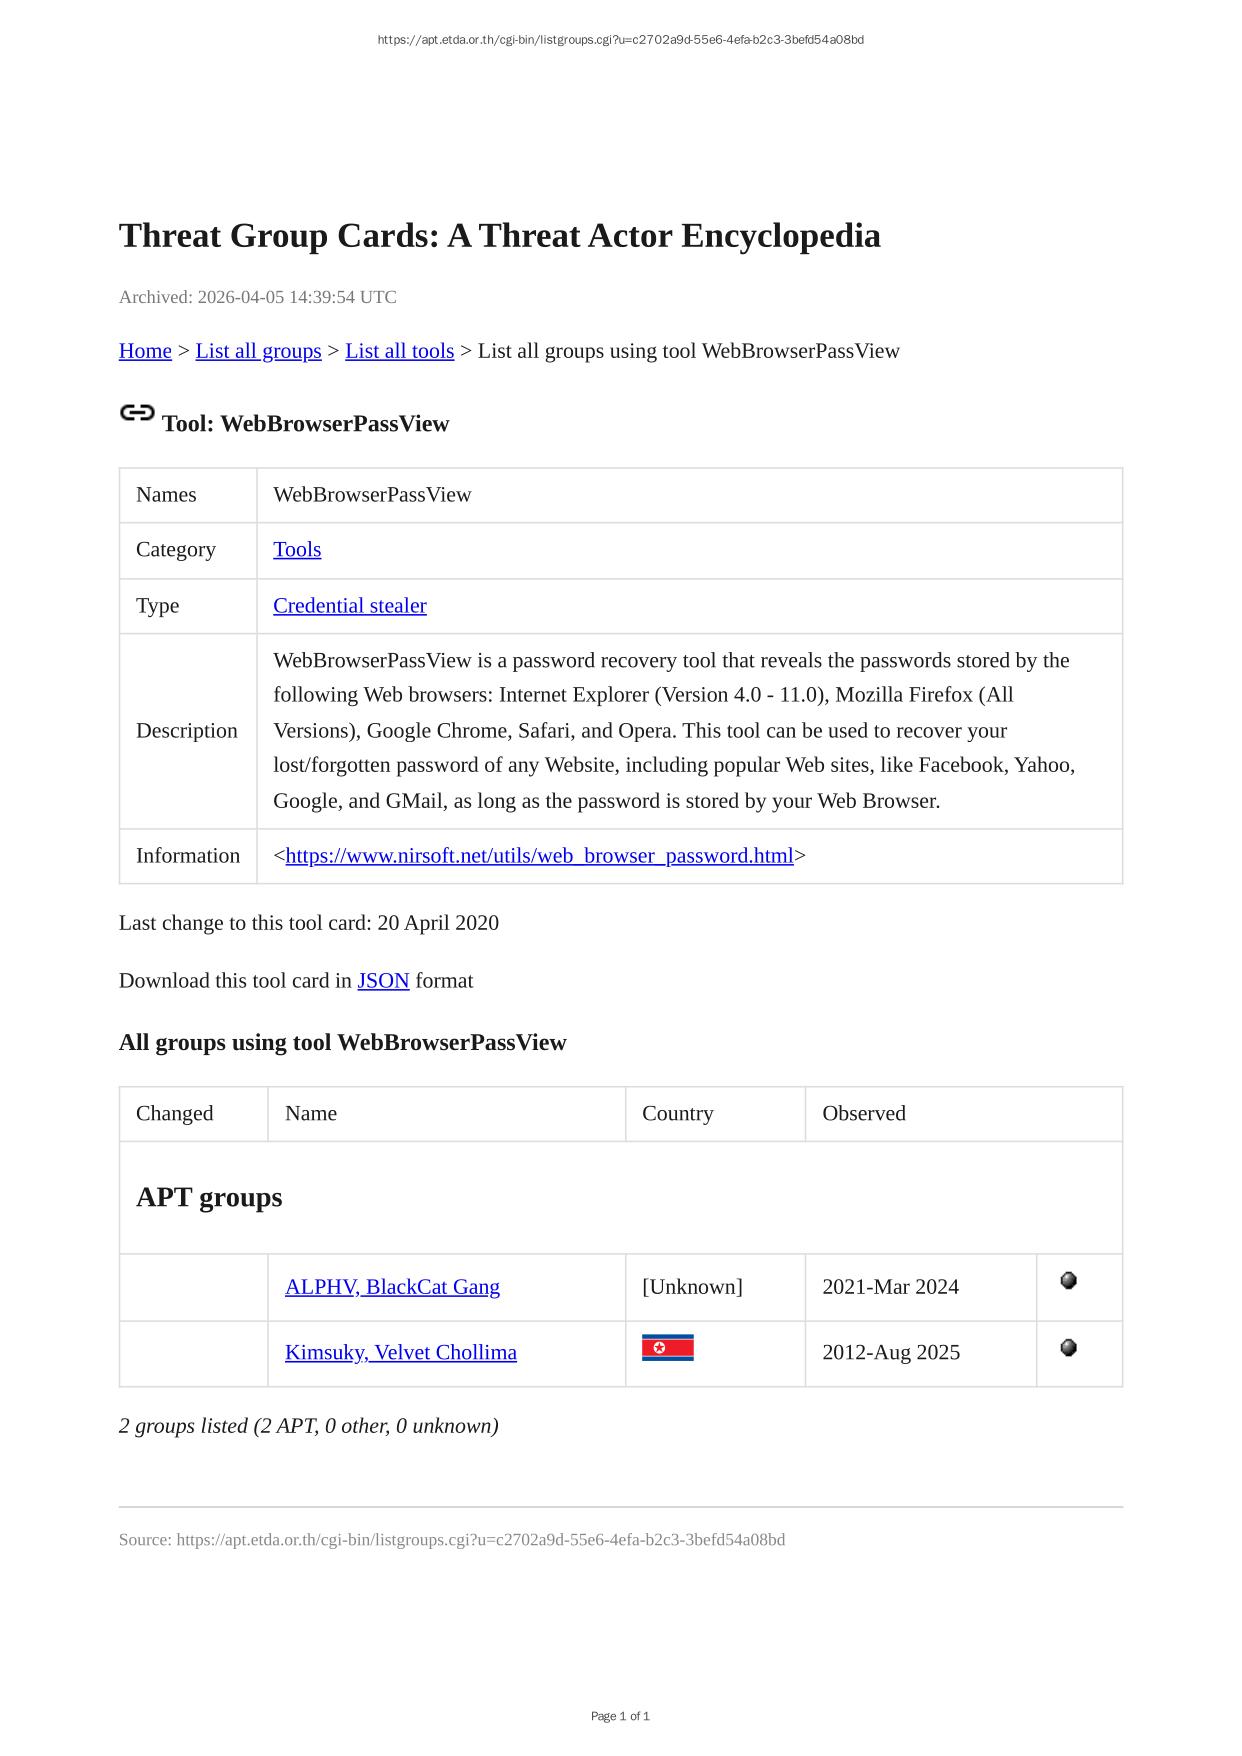Click the APT groups section heading

coord(209,1198)
